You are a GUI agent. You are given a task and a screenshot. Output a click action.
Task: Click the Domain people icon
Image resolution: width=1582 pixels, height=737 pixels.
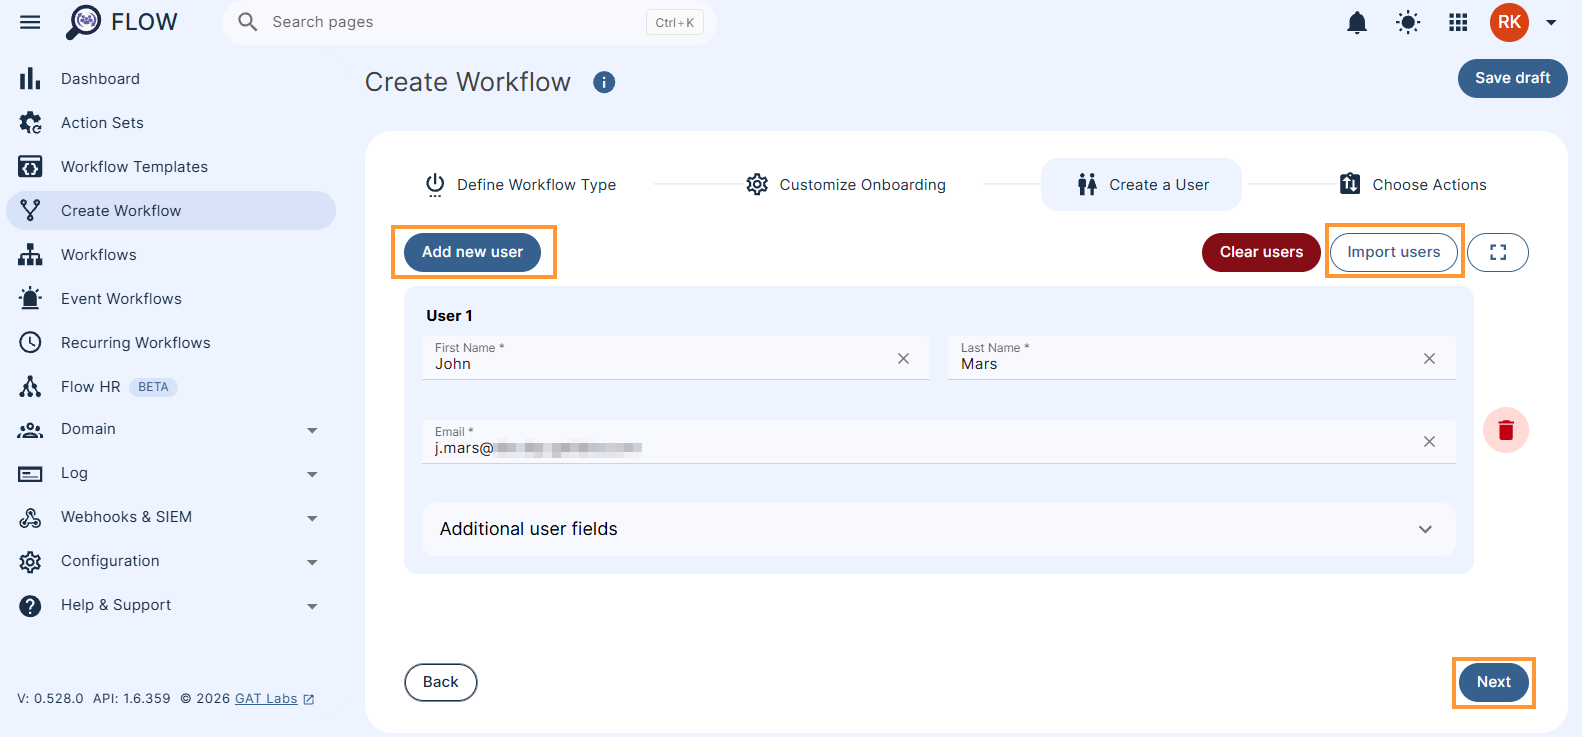pos(30,430)
